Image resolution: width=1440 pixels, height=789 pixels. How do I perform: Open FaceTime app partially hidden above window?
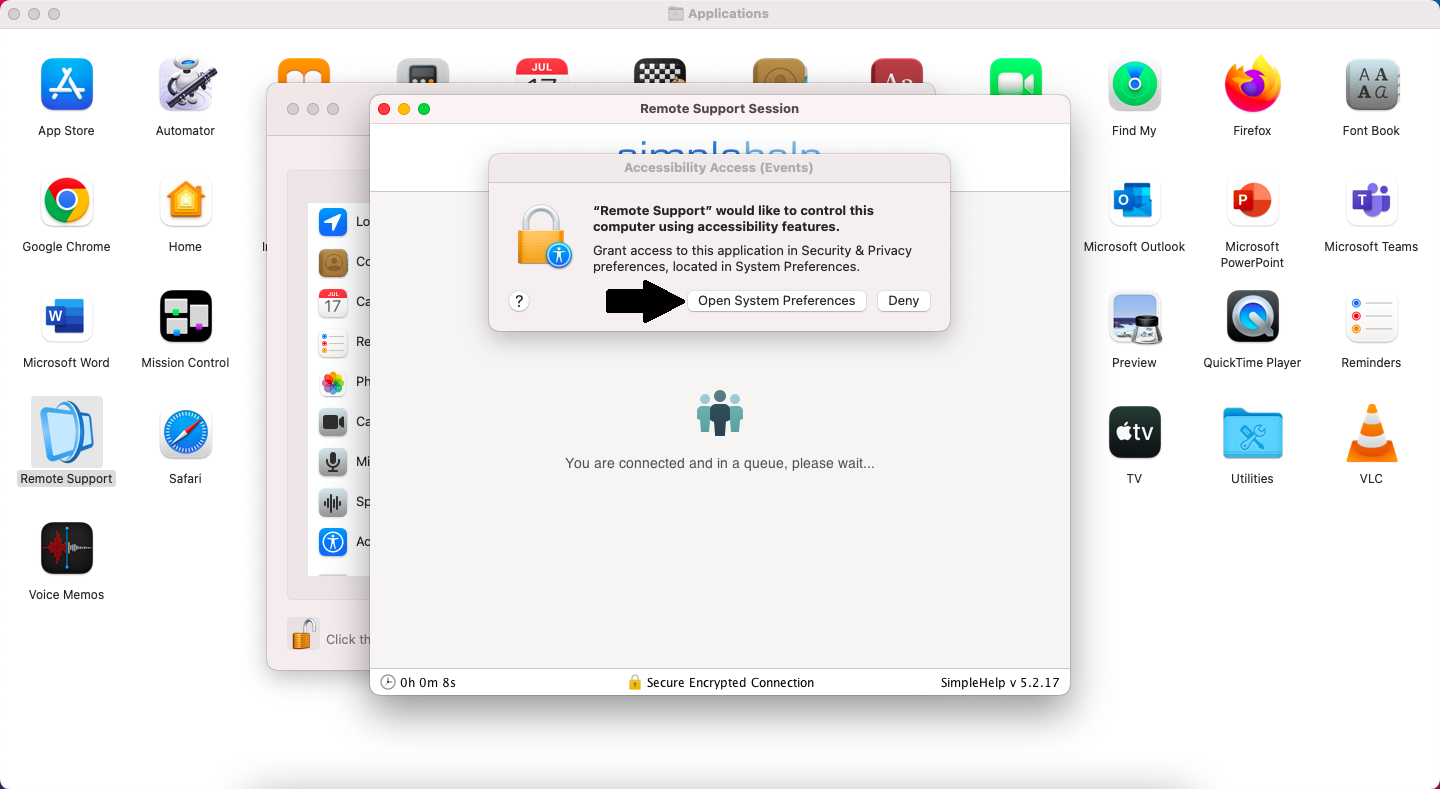coord(1015,77)
